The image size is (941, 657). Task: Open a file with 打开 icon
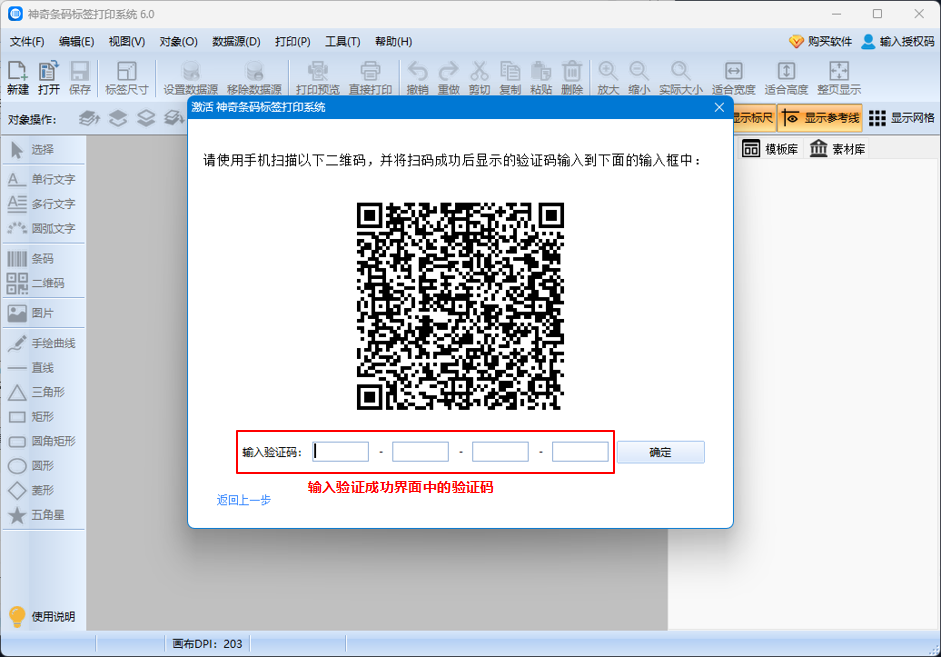pyautogui.click(x=49, y=78)
